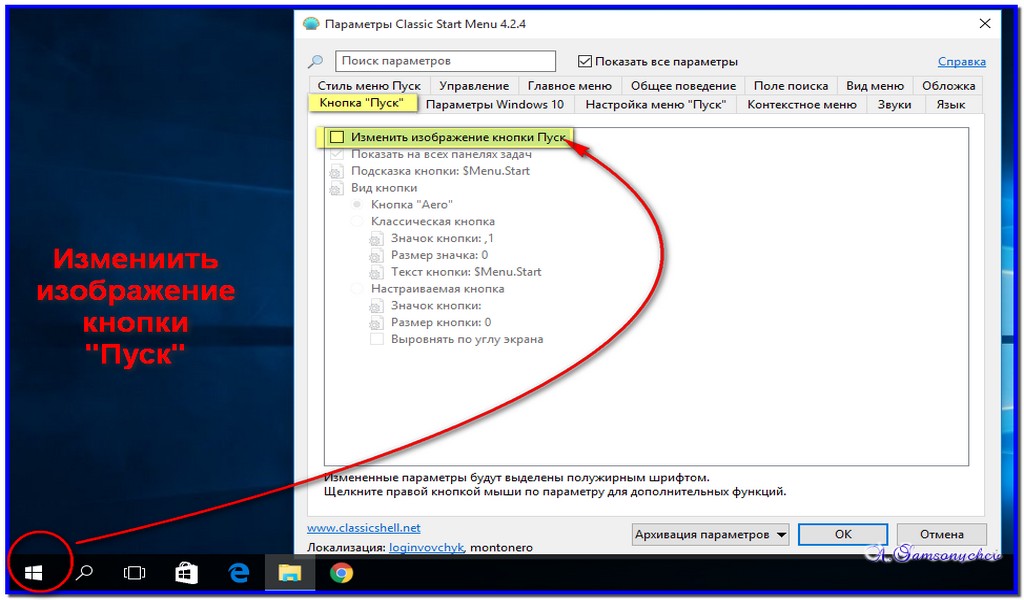Switch to Контекстное меню tab
The height and width of the screenshot is (600, 1024).
pyautogui.click(x=802, y=104)
